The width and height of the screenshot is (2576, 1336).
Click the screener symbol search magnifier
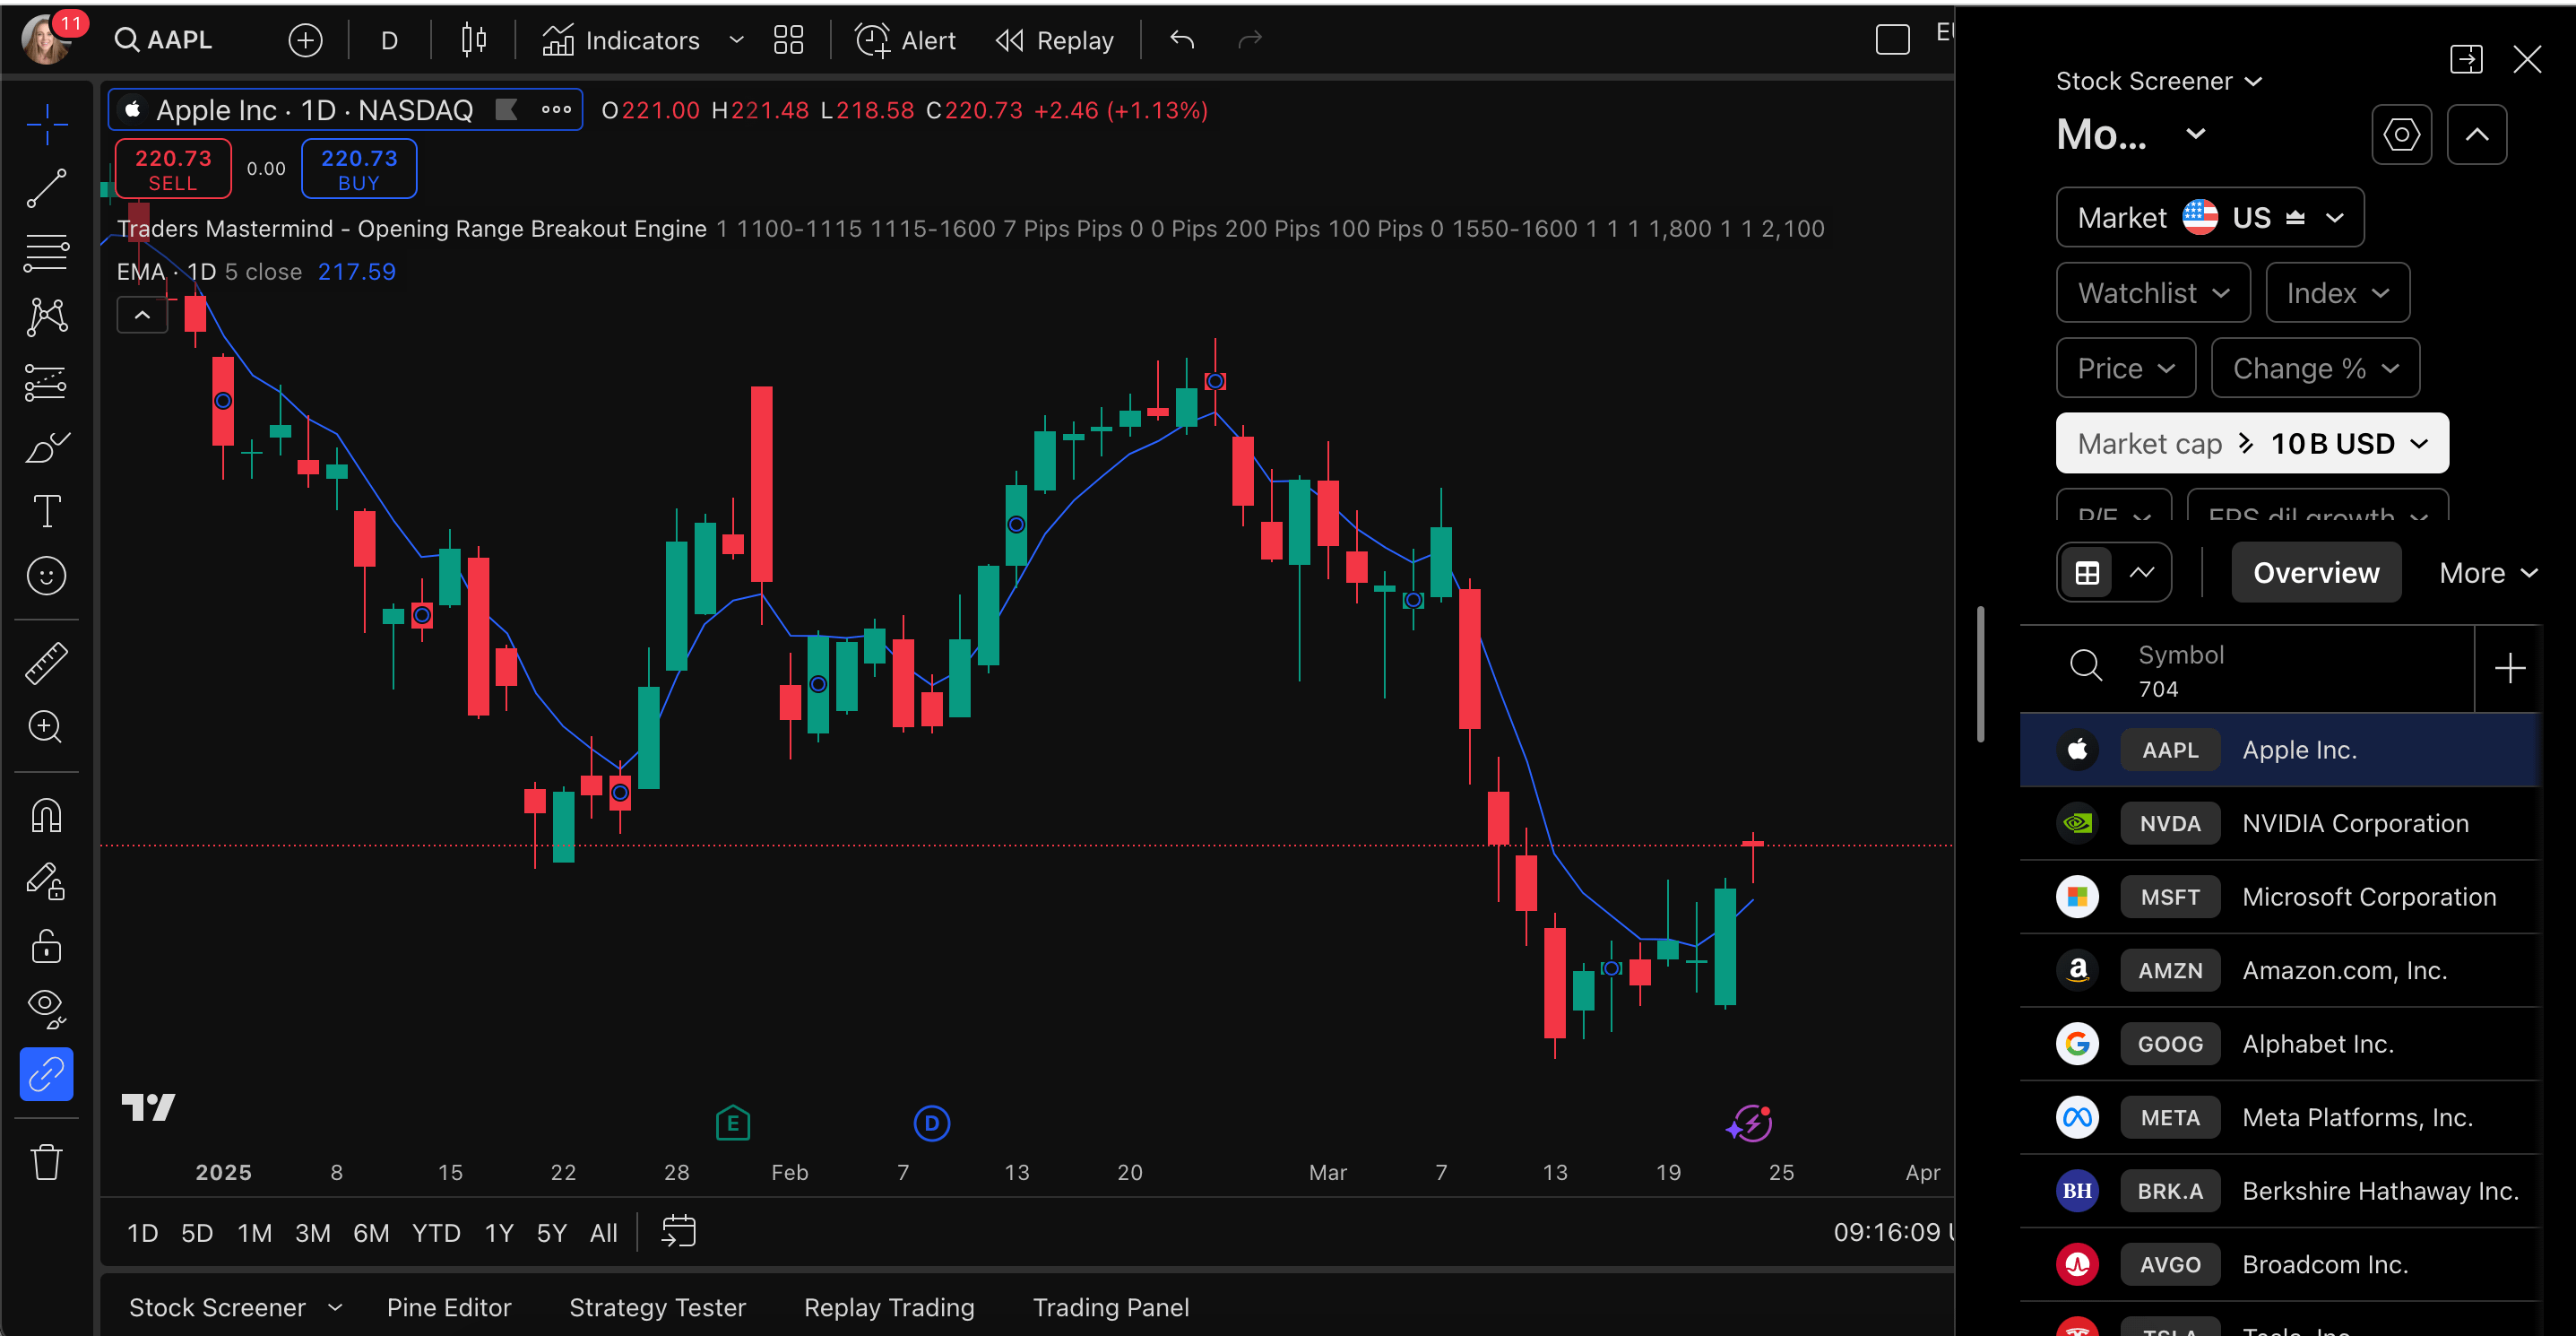[2085, 665]
